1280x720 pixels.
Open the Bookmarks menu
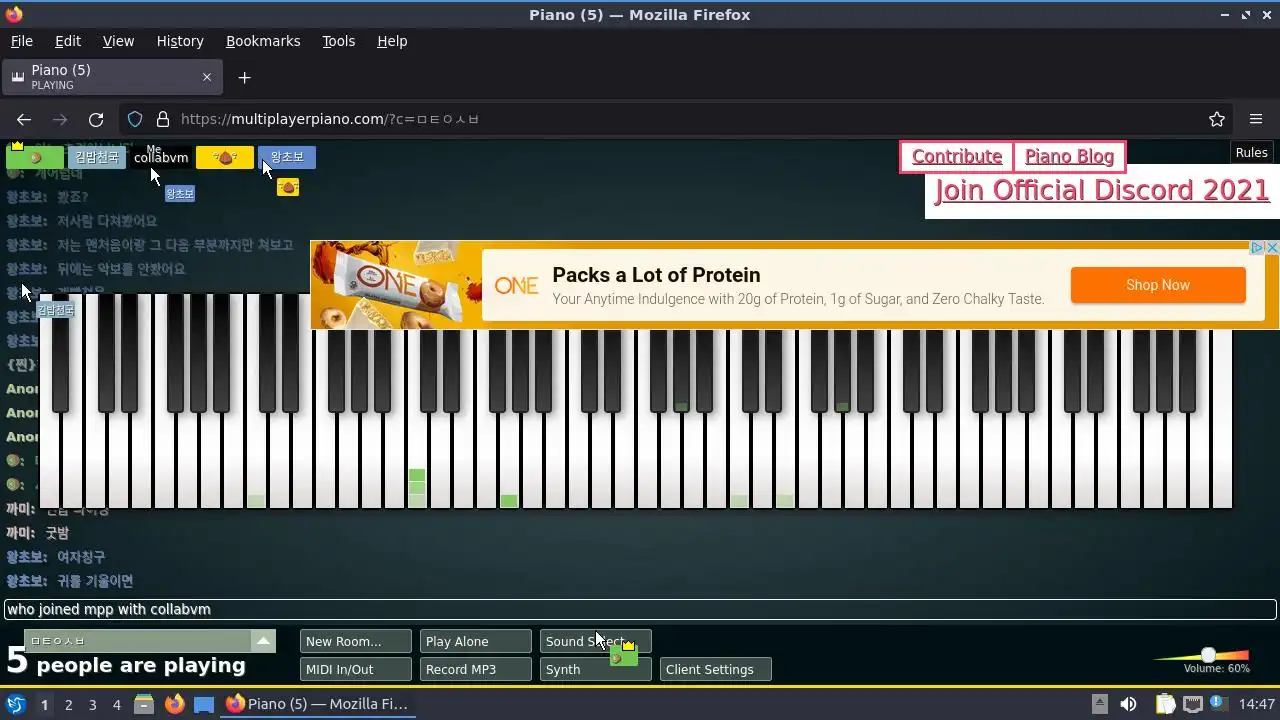(263, 41)
